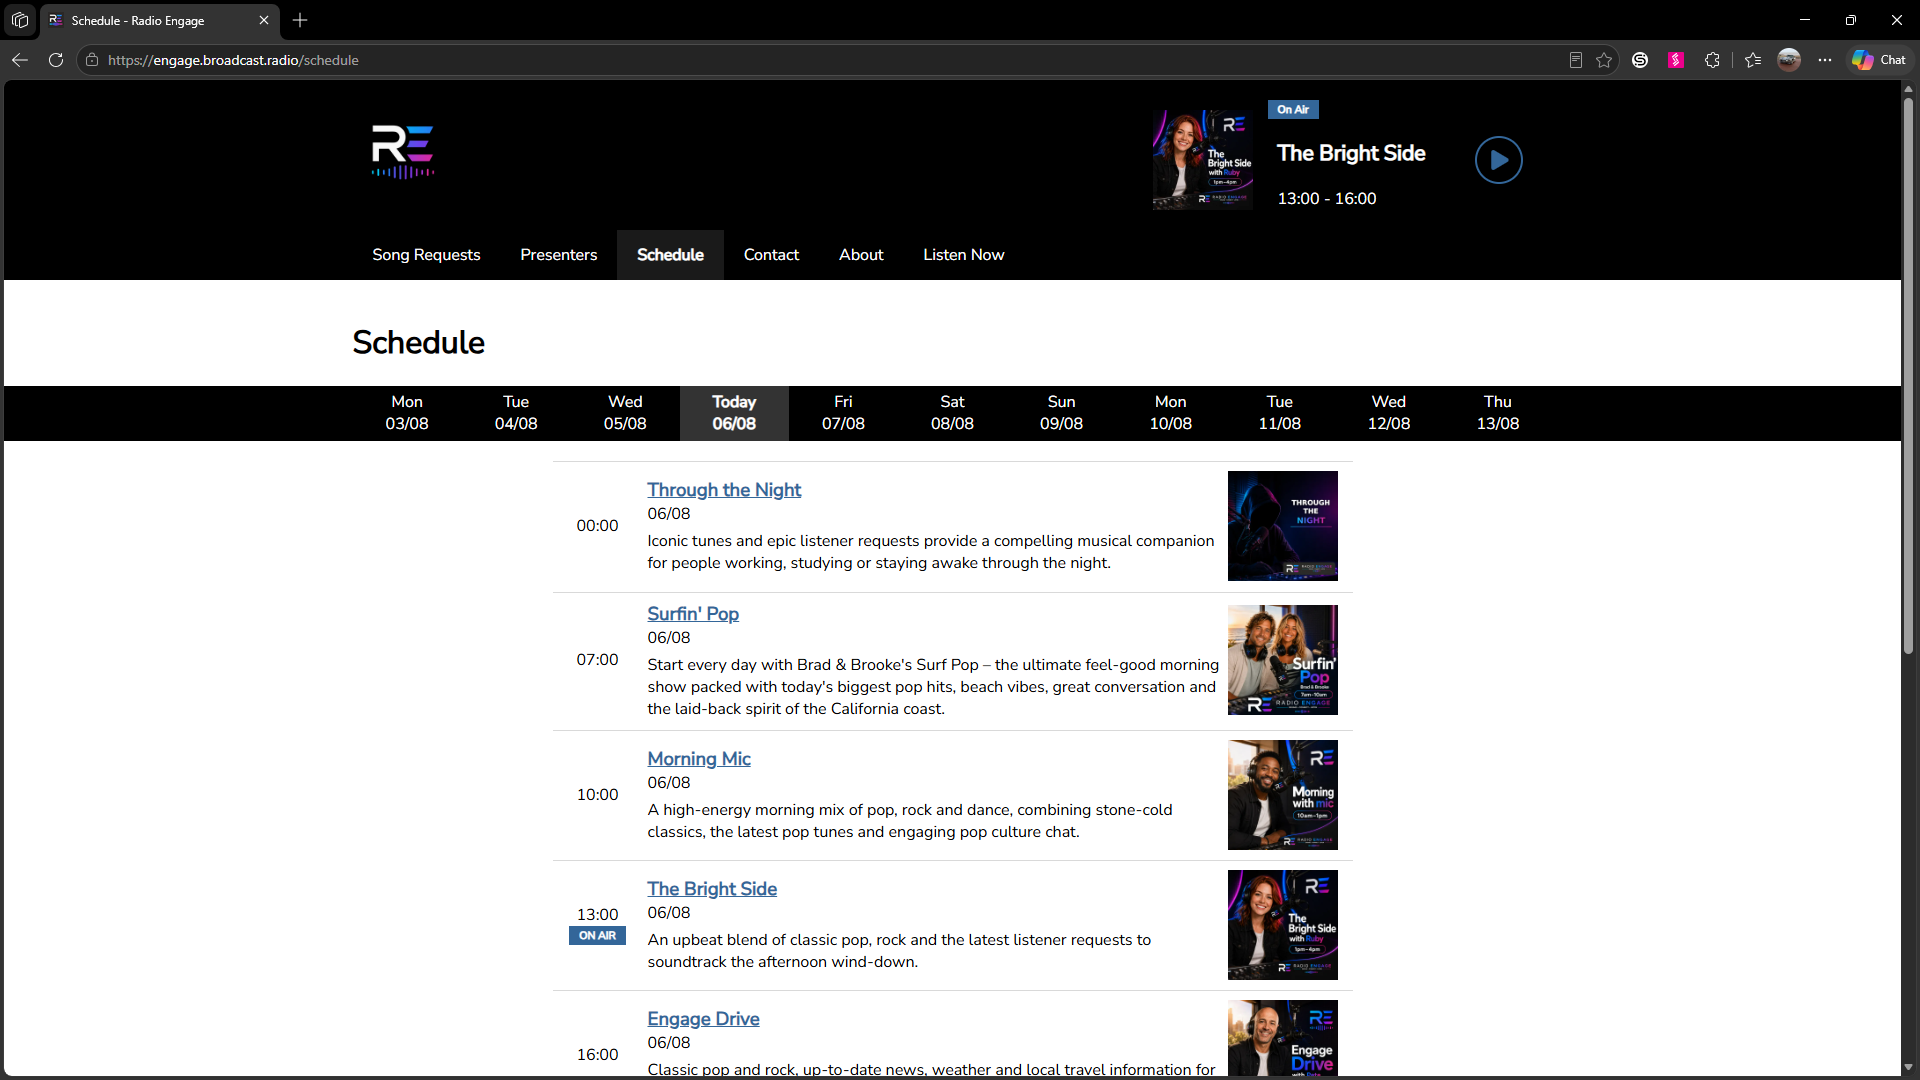Play the live On Air stream
The width and height of the screenshot is (1920, 1080).
click(x=1498, y=160)
